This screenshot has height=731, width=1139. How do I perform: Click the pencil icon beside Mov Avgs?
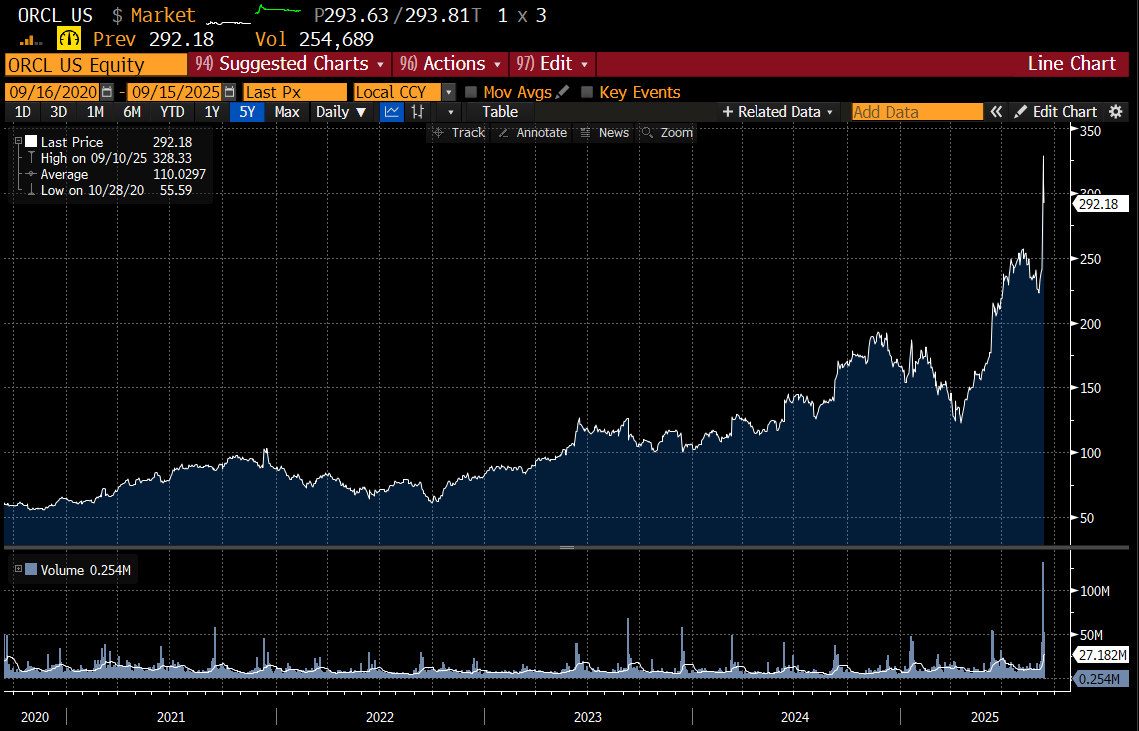pos(562,92)
